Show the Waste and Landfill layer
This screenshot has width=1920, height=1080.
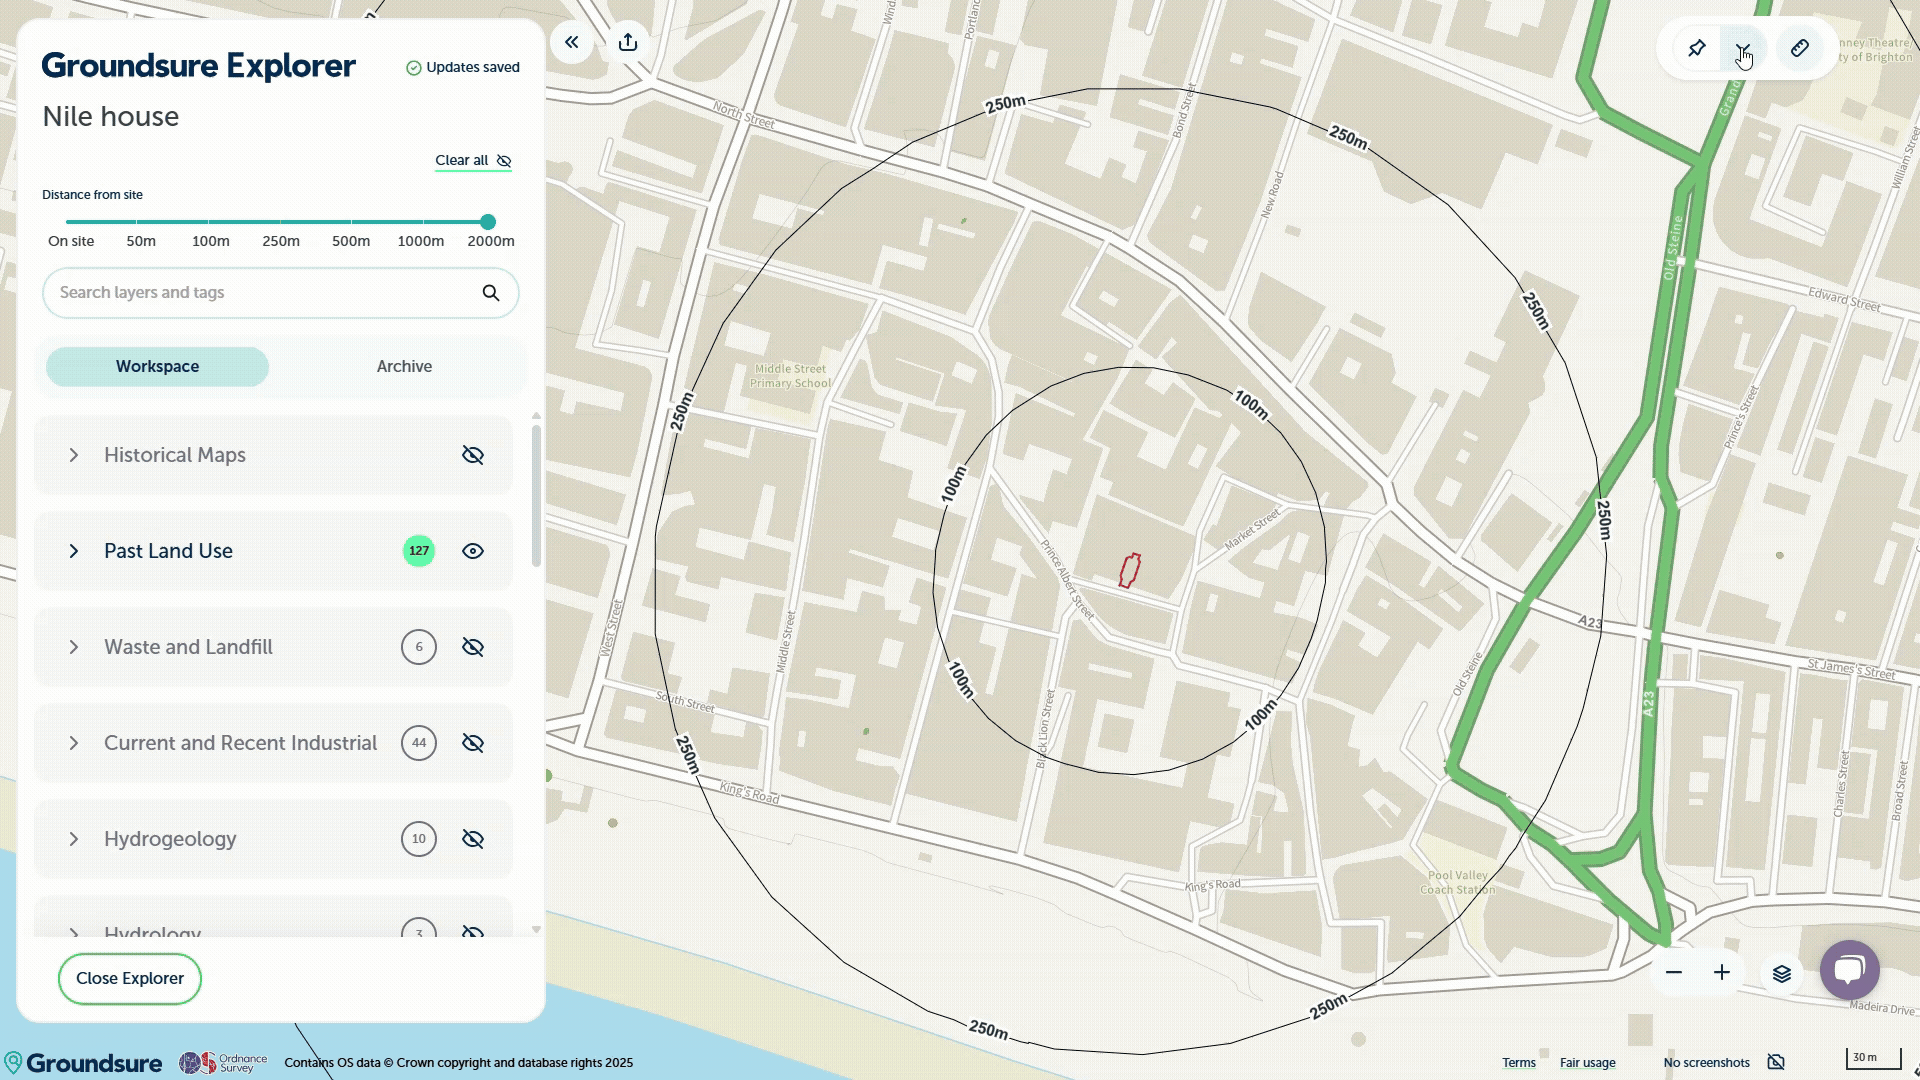[472, 647]
